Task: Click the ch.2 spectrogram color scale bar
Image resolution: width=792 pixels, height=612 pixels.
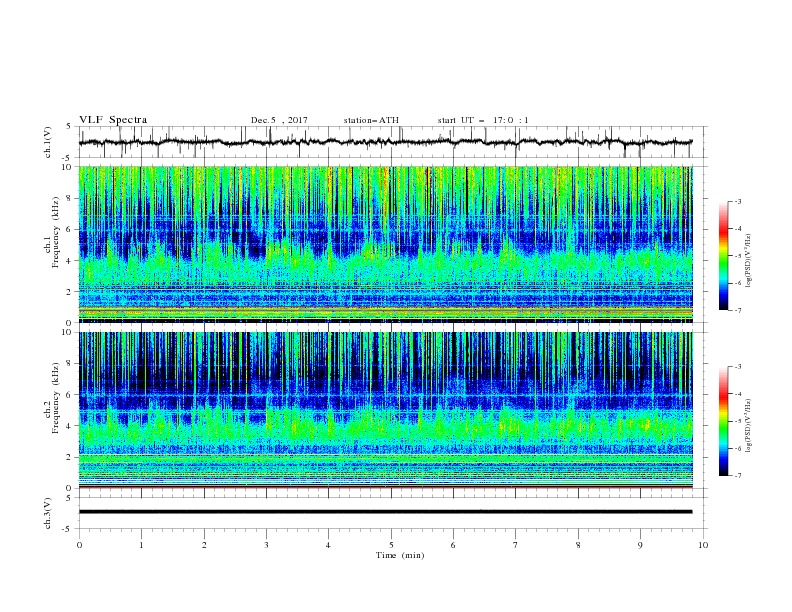Action: click(x=723, y=421)
